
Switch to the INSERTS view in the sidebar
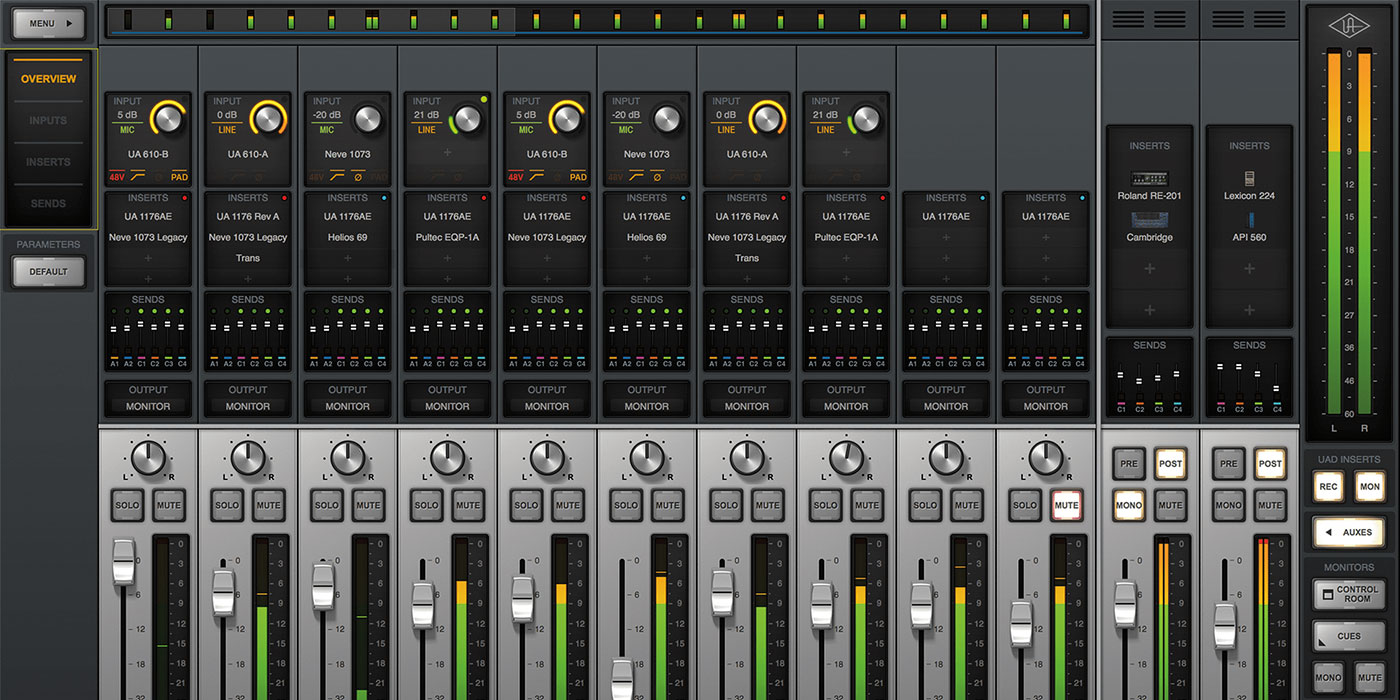(49, 162)
